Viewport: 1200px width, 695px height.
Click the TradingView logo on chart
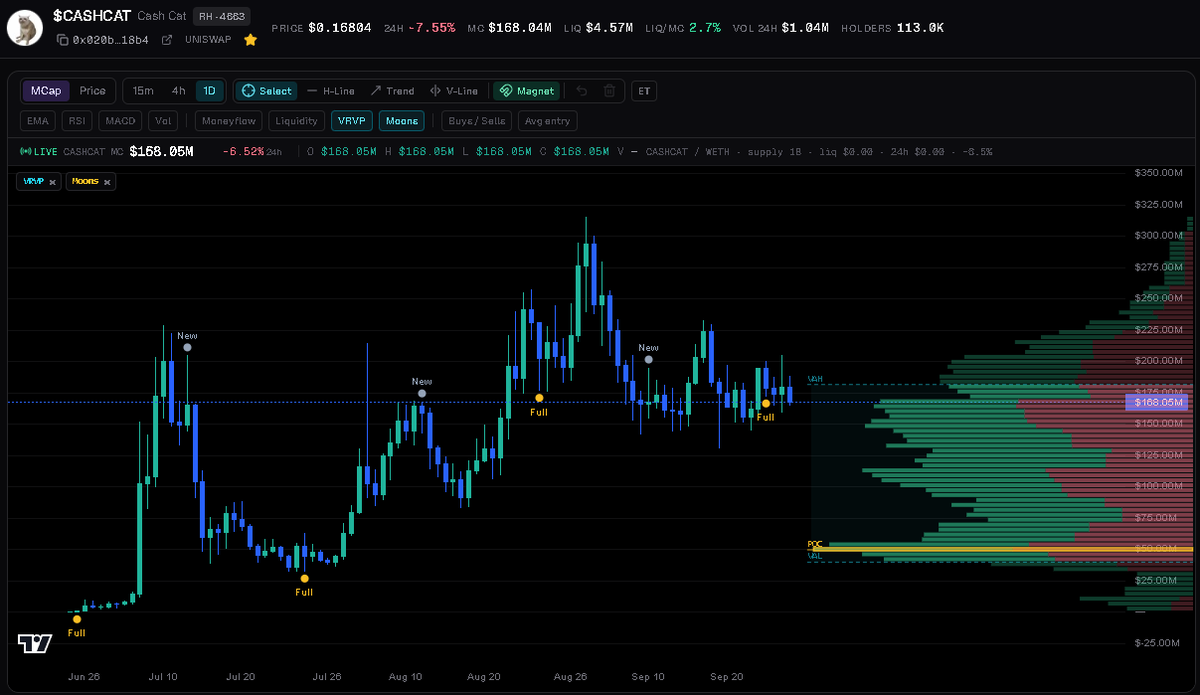point(35,643)
